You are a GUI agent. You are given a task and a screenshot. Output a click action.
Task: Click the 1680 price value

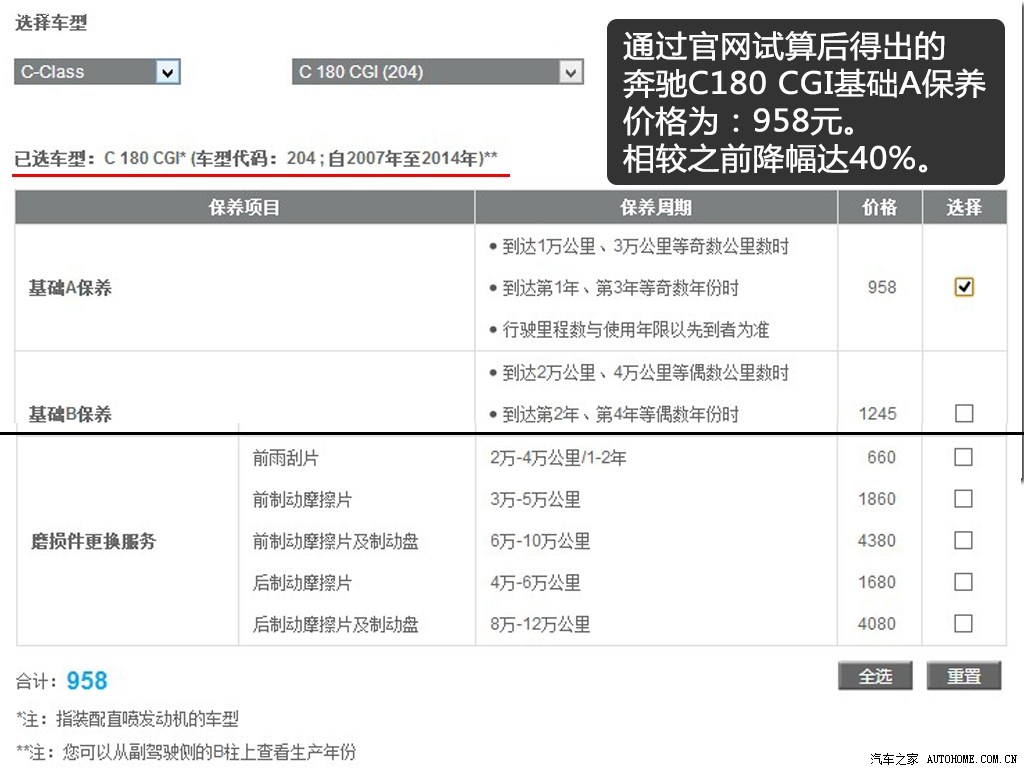[876, 583]
